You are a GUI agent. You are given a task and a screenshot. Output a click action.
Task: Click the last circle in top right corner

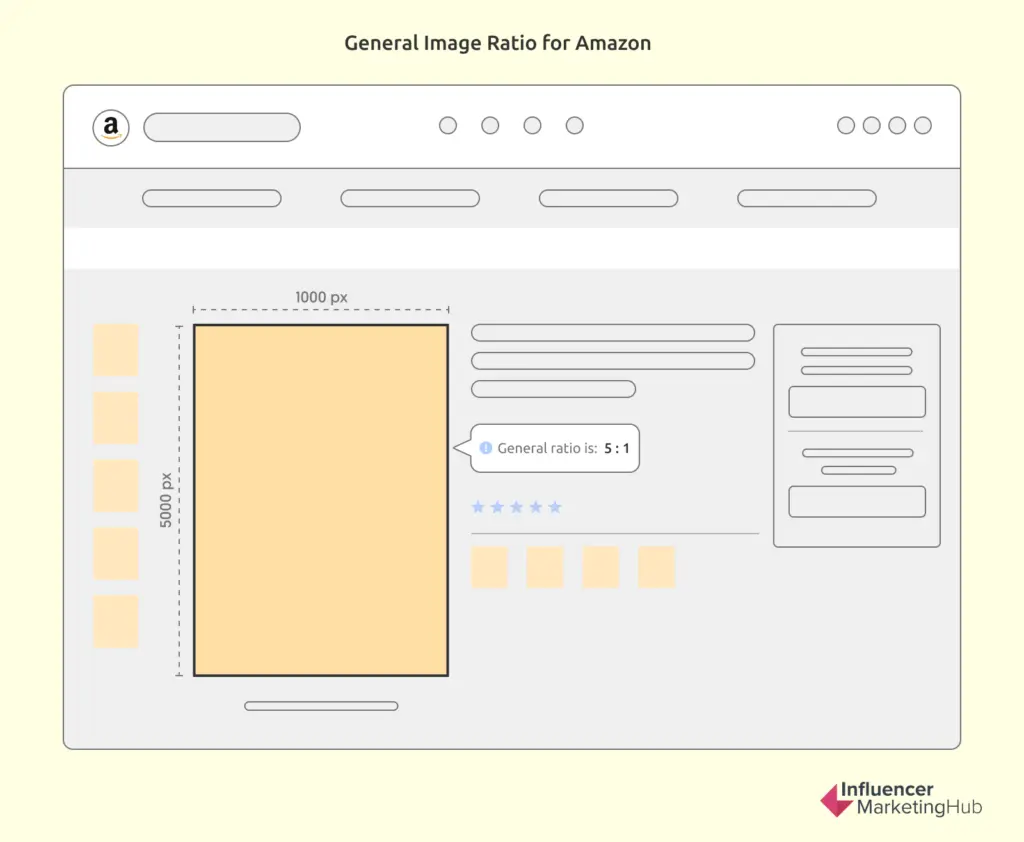[923, 125]
